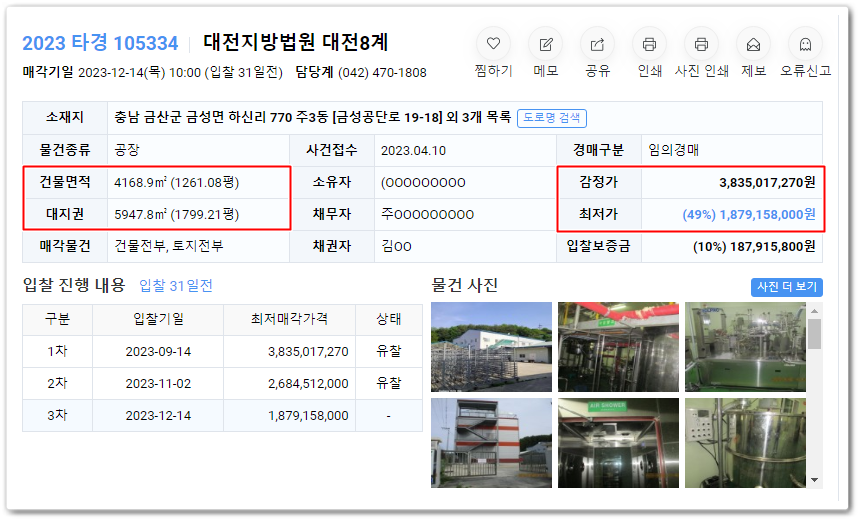The height and width of the screenshot is (522, 861).
Task: Click the 대지권 value 5947.8㎡ (1799.21평)
Action: click(176, 214)
